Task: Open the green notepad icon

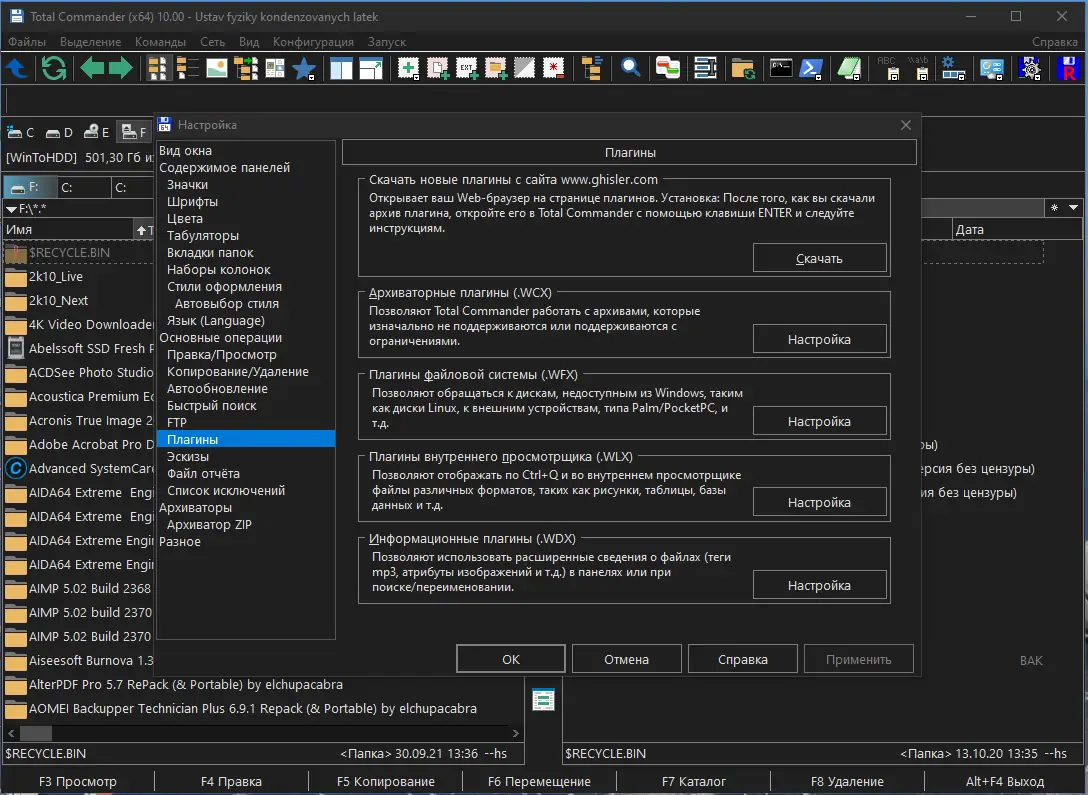Action: (x=849, y=68)
